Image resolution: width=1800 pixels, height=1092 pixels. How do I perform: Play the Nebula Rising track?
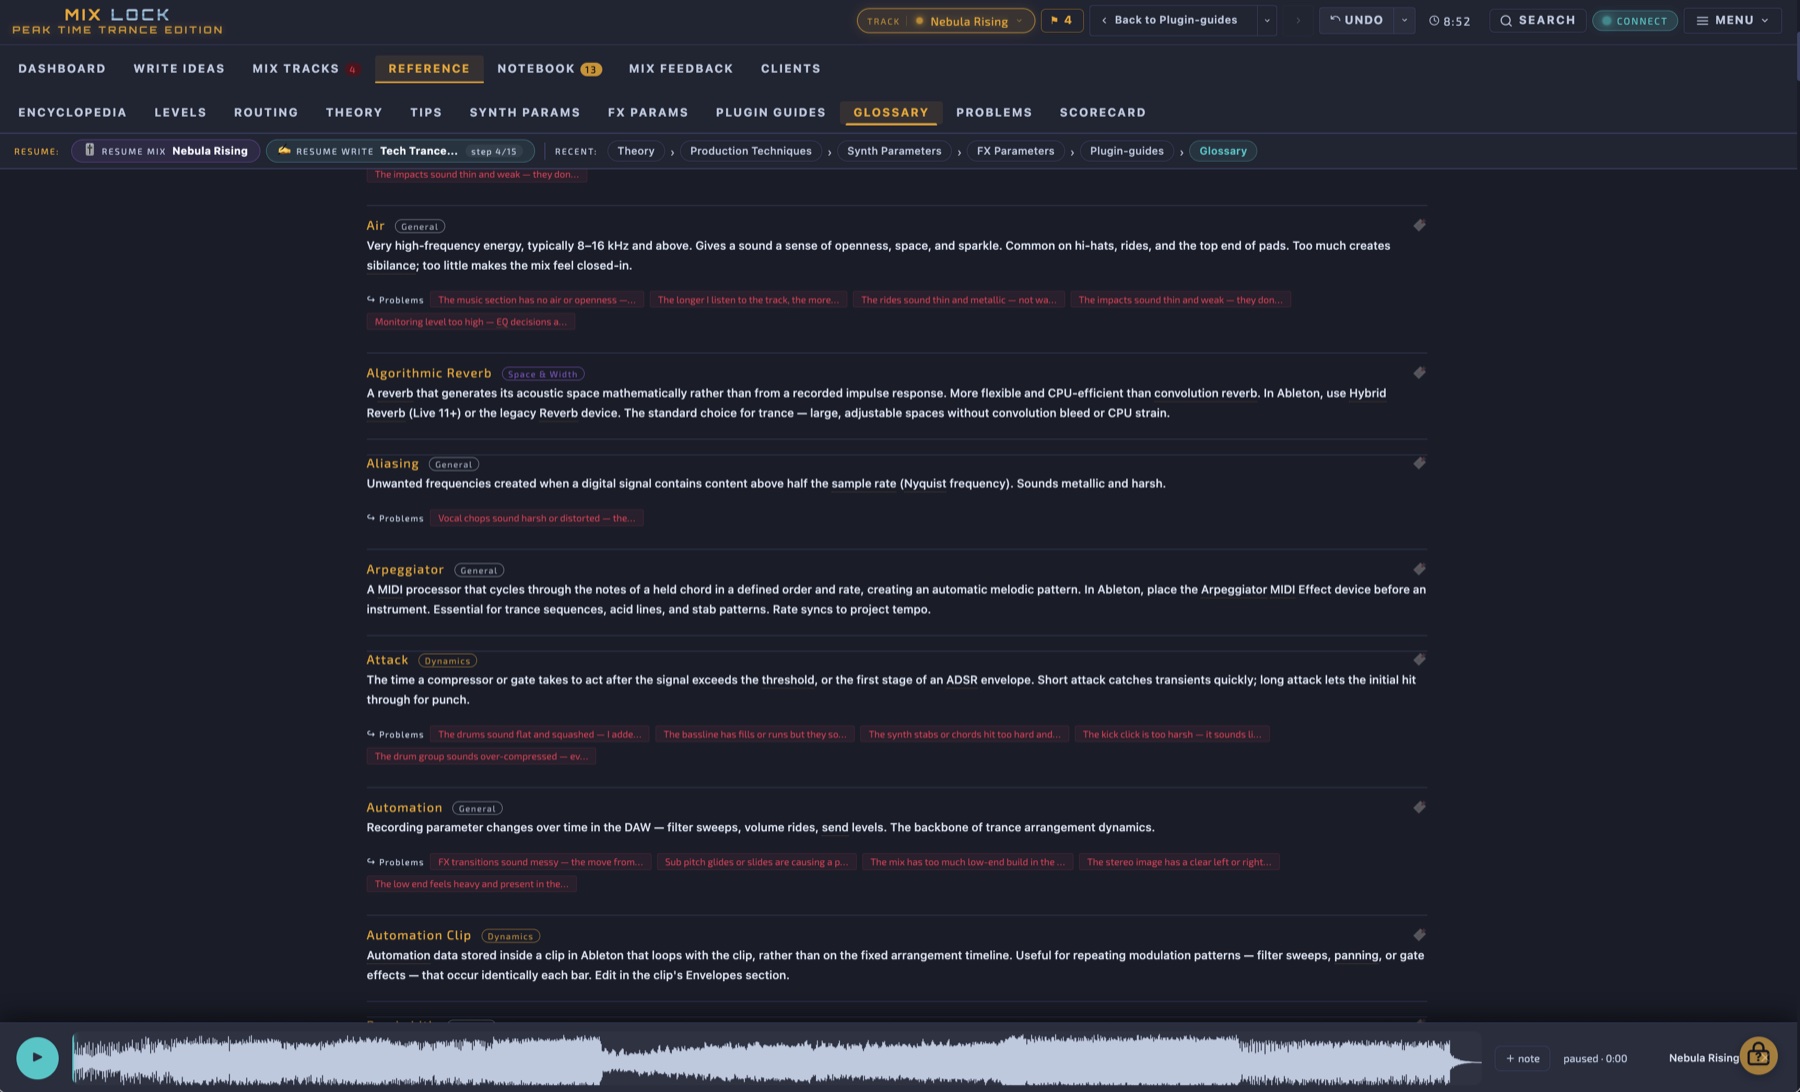[x=37, y=1058]
